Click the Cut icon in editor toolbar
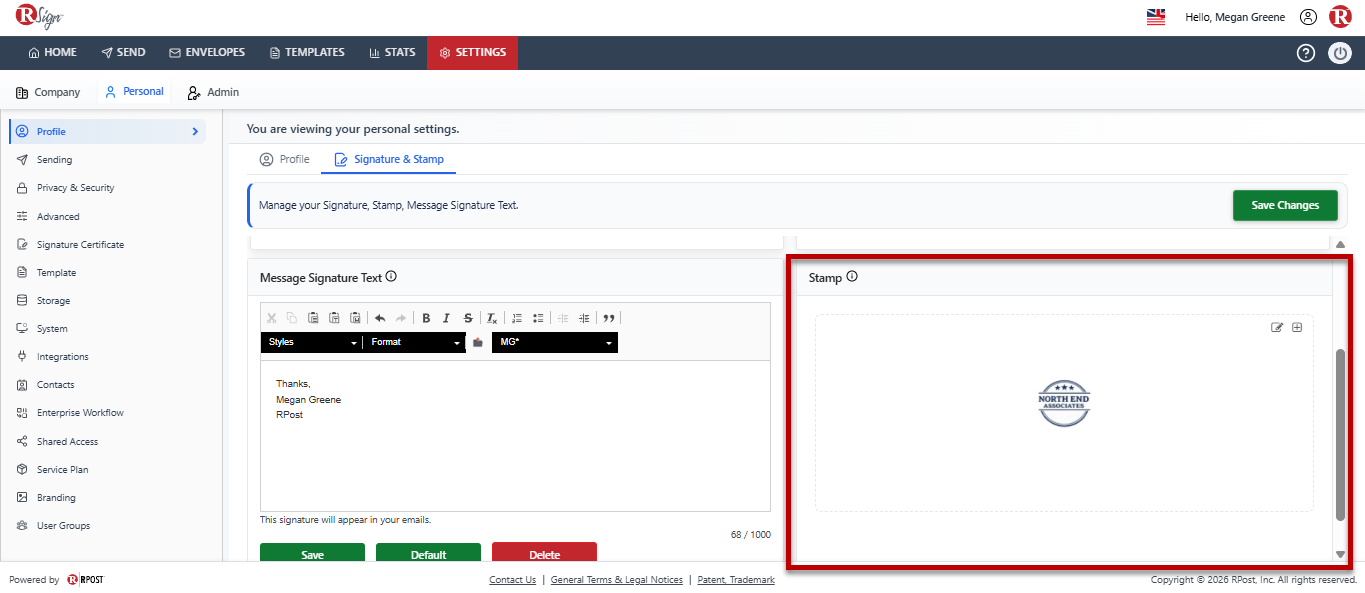Screen dimensions: 1365x593 coord(271,318)
